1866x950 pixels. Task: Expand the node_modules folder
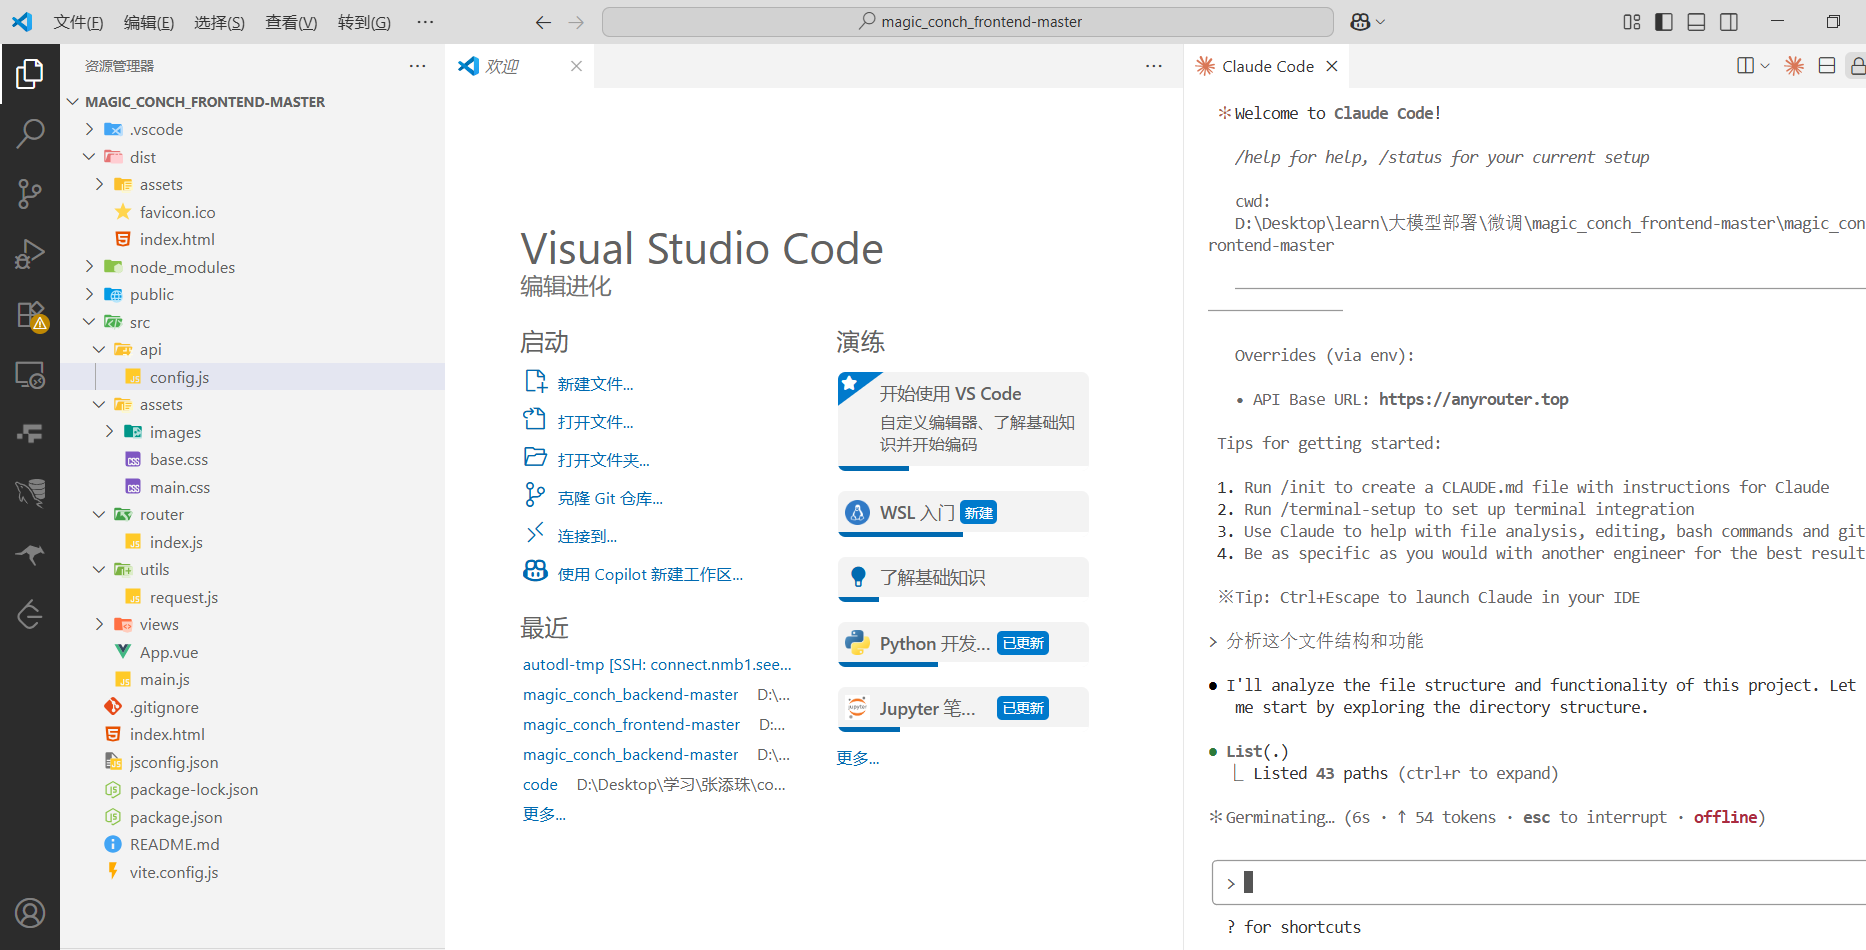point(90,267)
